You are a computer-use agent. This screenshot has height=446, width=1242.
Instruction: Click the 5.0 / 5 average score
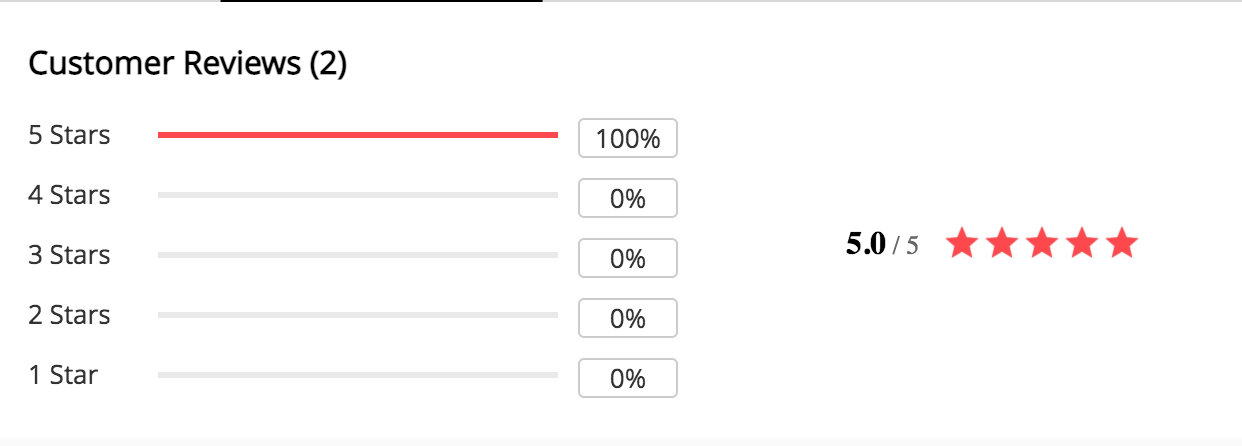coord(882,244)
